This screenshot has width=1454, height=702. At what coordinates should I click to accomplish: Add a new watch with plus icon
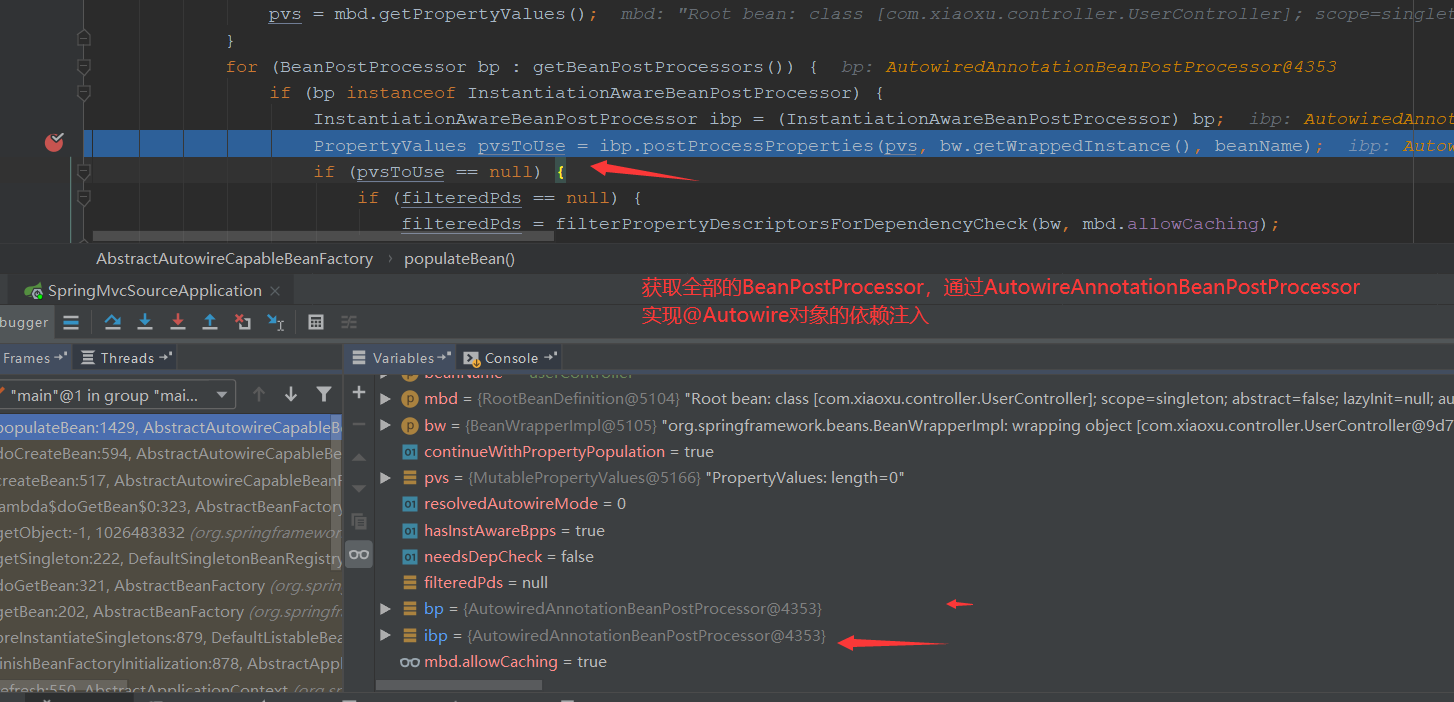359,393
